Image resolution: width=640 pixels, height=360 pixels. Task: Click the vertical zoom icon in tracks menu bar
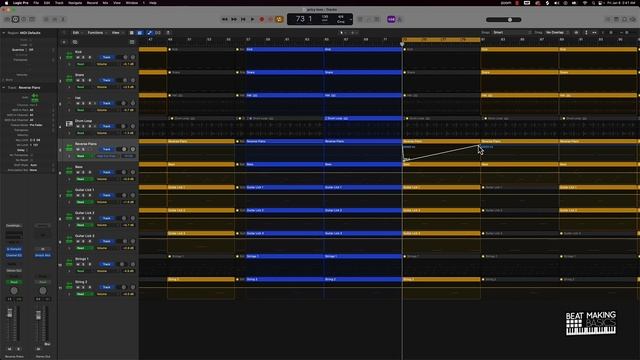586,32
